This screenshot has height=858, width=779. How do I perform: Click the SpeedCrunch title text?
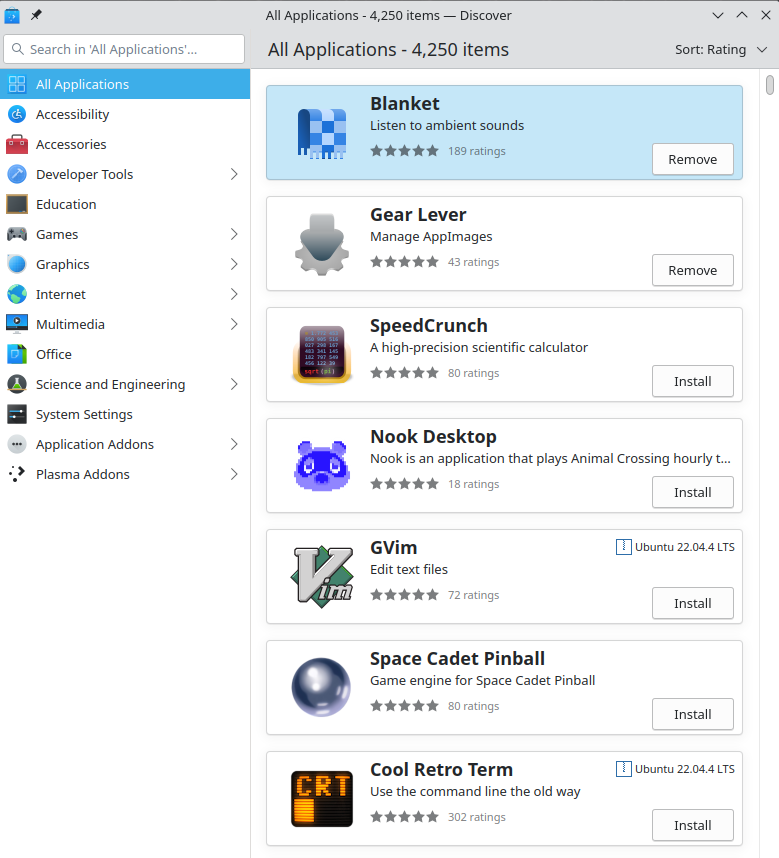(428, 326)
